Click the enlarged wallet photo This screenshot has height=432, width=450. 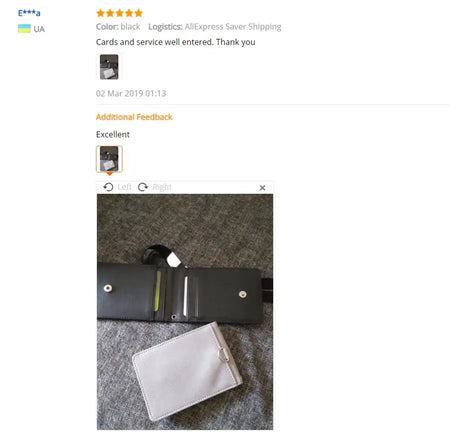(x=185, y=312)
